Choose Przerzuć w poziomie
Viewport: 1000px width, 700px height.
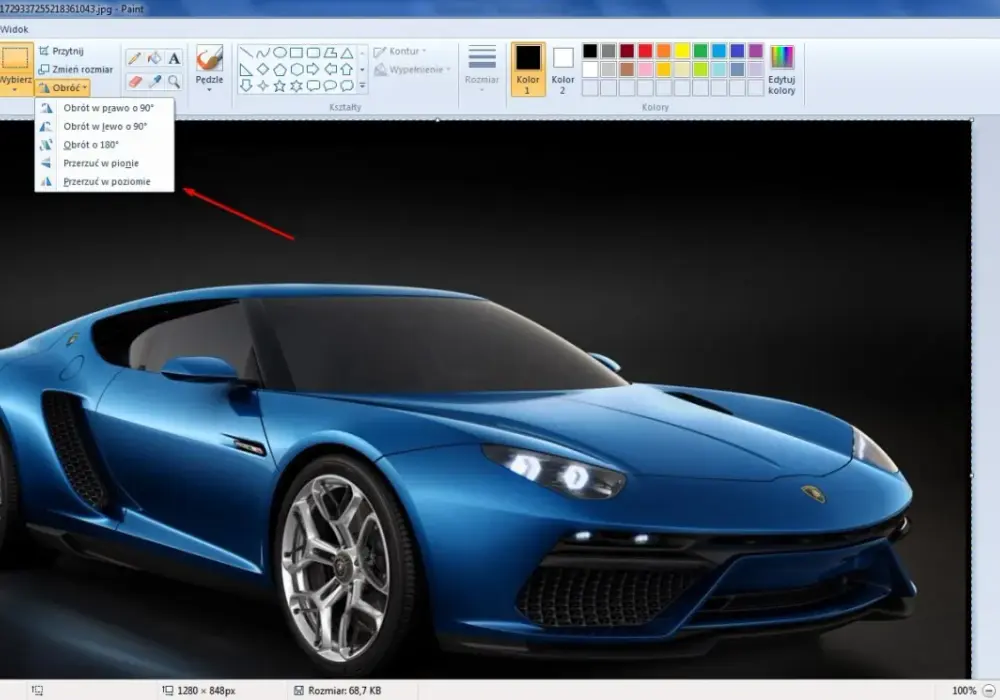(105, 182)
